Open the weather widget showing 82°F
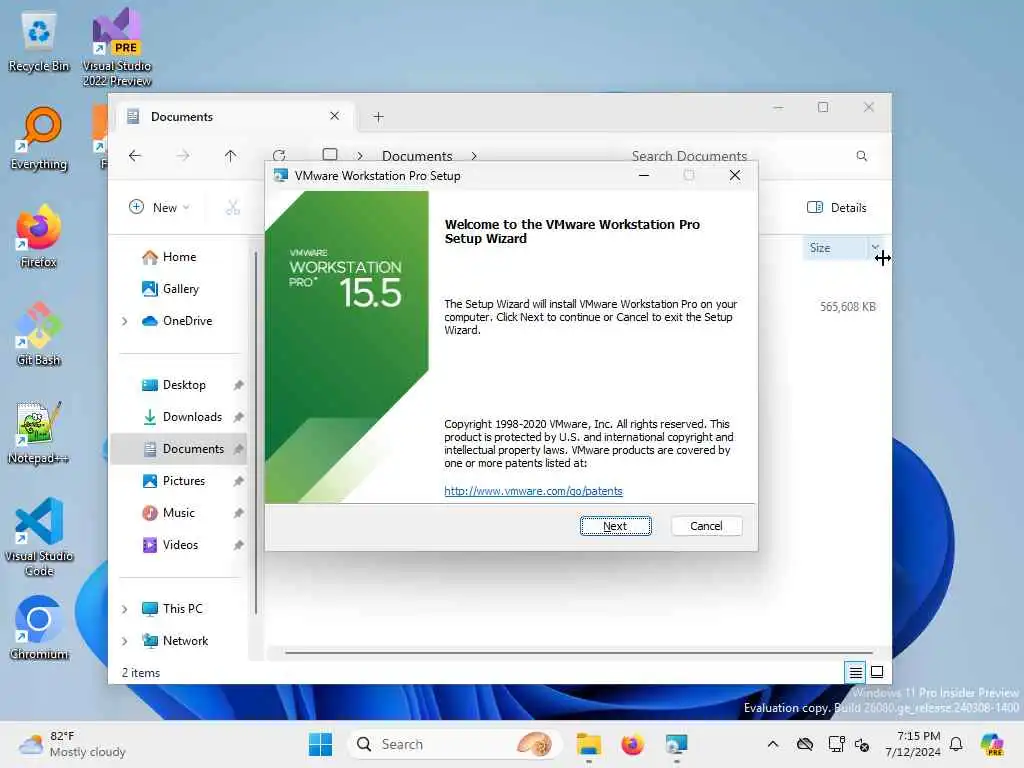The image size is (1024, 768). 73,744
